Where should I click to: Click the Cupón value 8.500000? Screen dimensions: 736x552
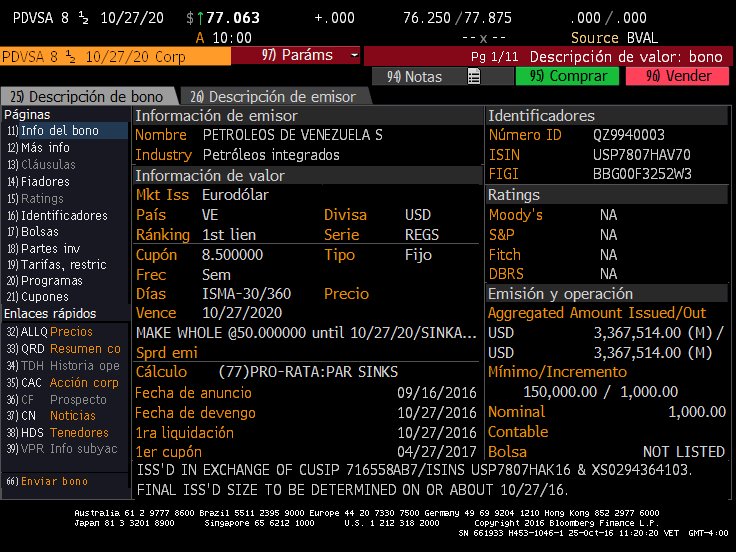click(x=232, y=254)
